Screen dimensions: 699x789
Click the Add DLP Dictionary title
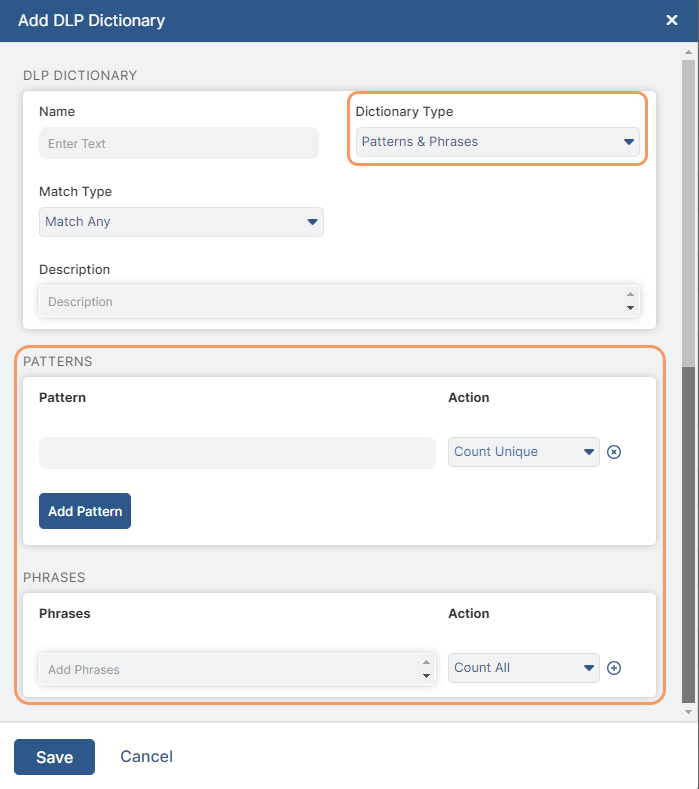[92, 21]
